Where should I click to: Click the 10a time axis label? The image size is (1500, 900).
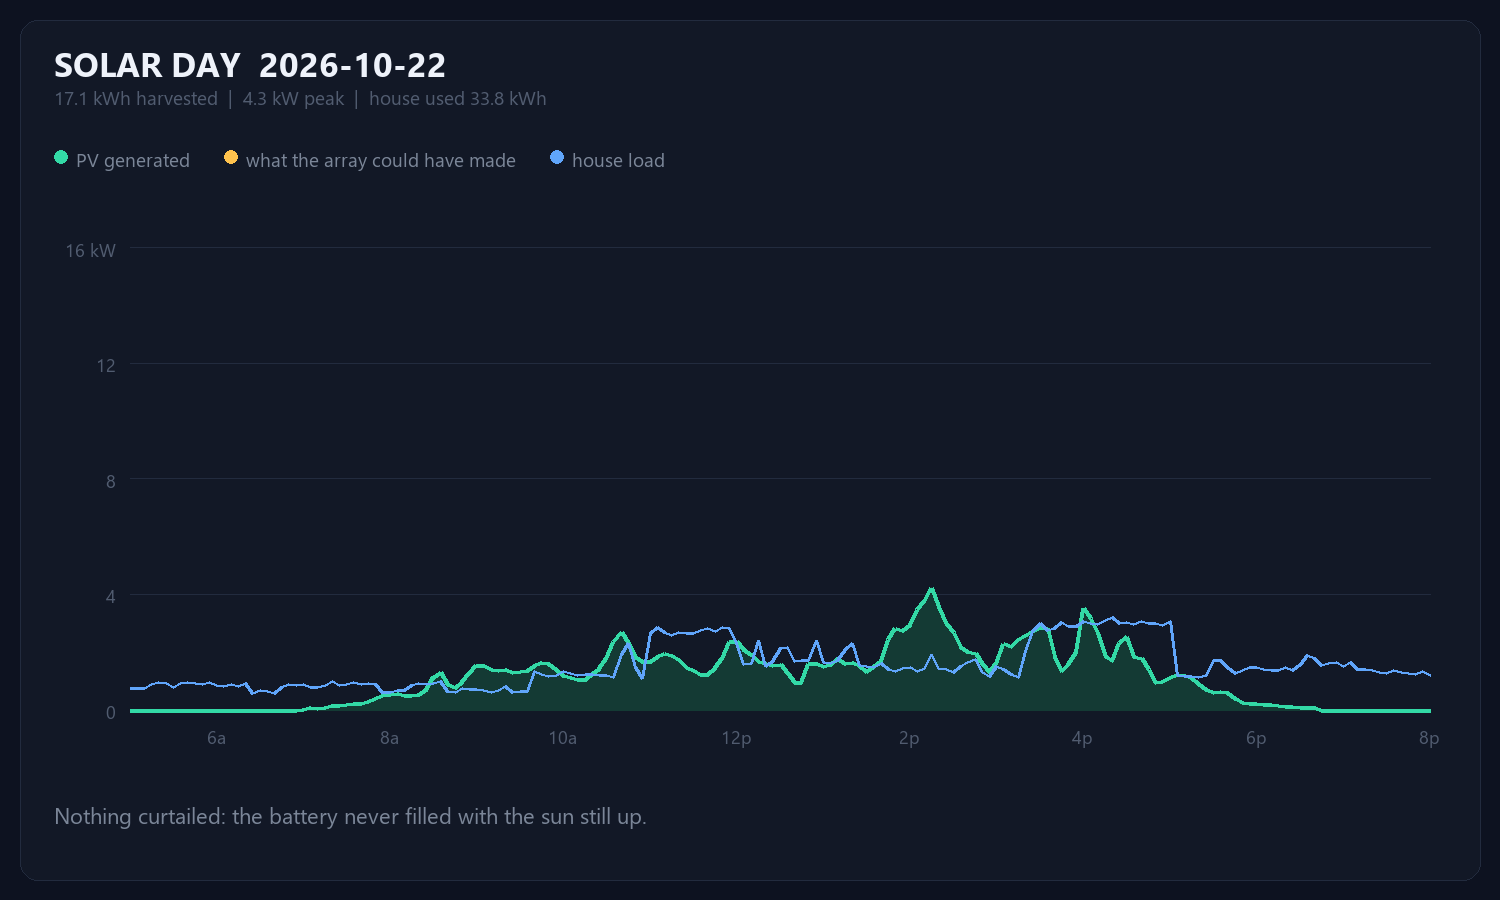coord(562,739)
